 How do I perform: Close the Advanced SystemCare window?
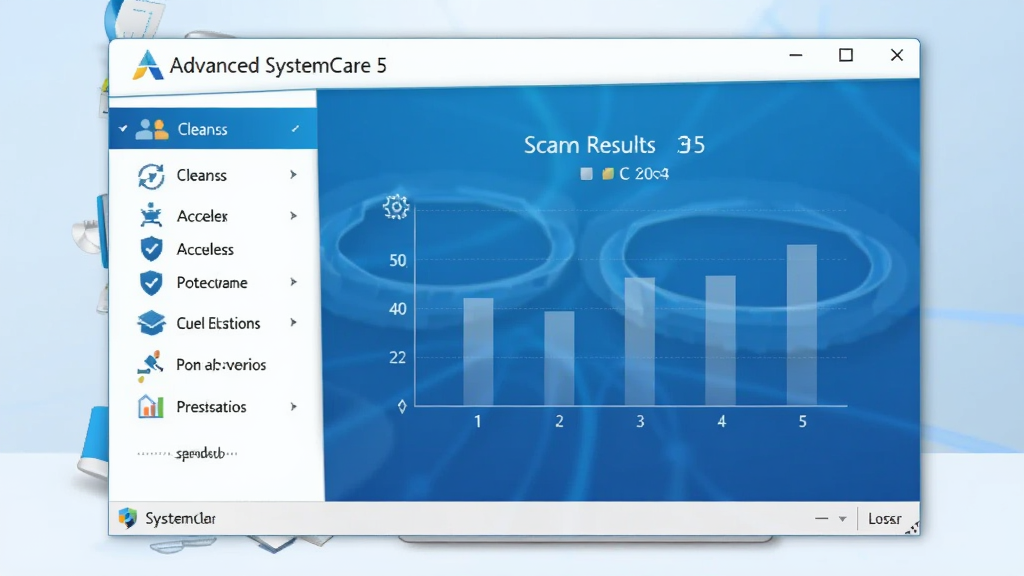[897, 56]
